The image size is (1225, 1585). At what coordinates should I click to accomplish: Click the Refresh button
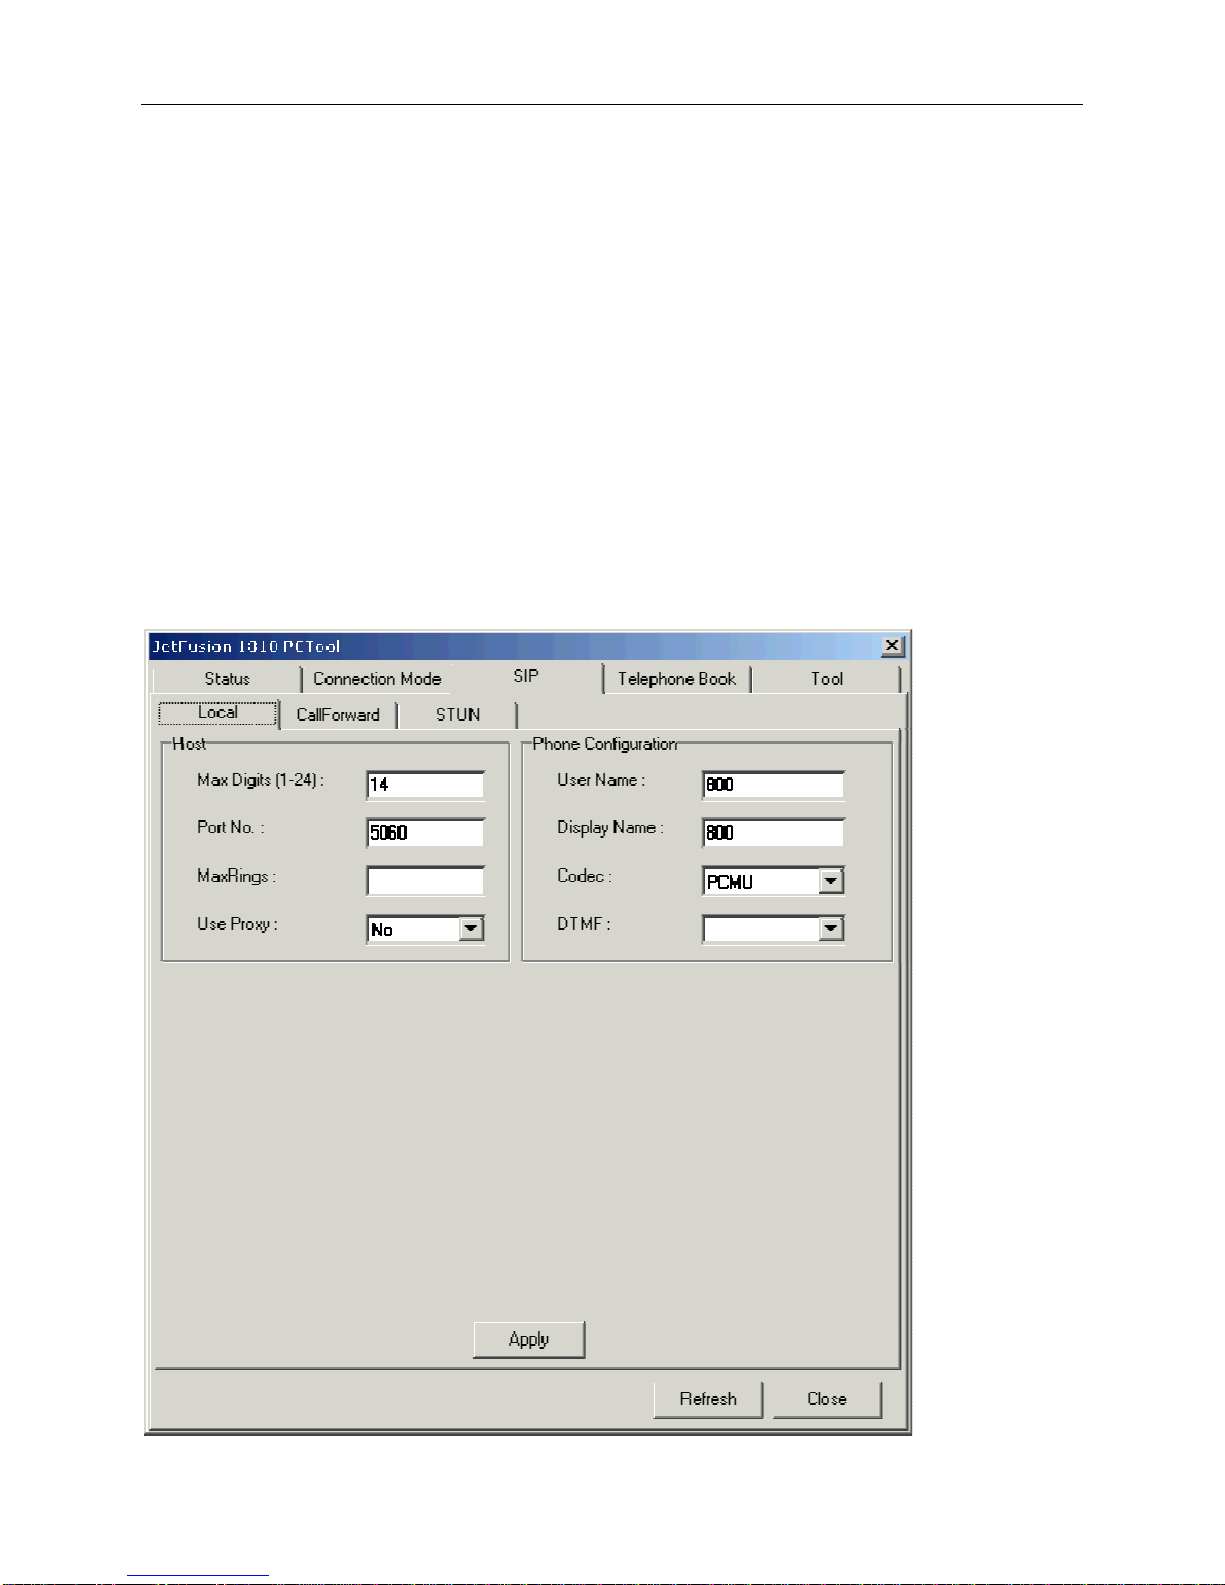(708, 1399)
